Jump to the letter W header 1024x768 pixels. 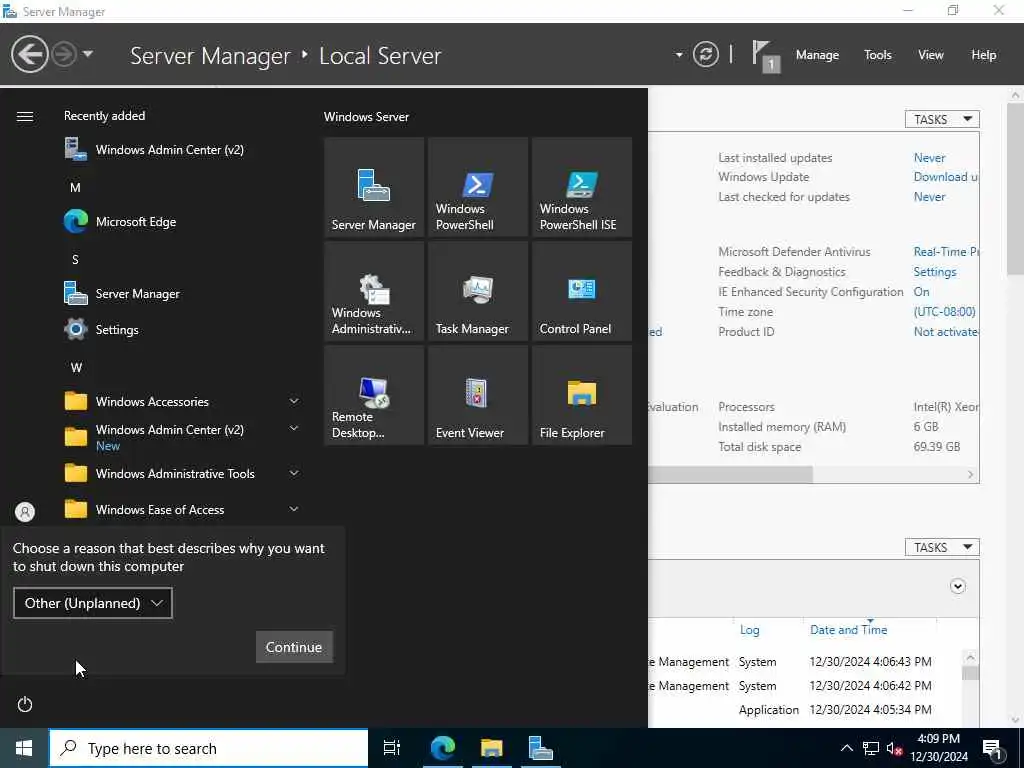76,367
